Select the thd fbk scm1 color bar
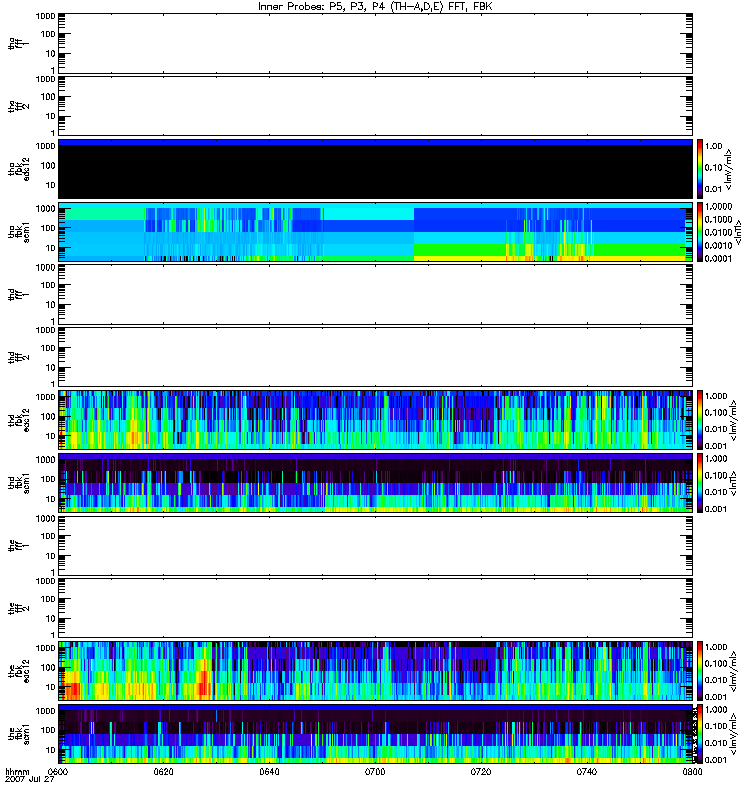This screenshot has height=800, width=750. pos(700,483)
